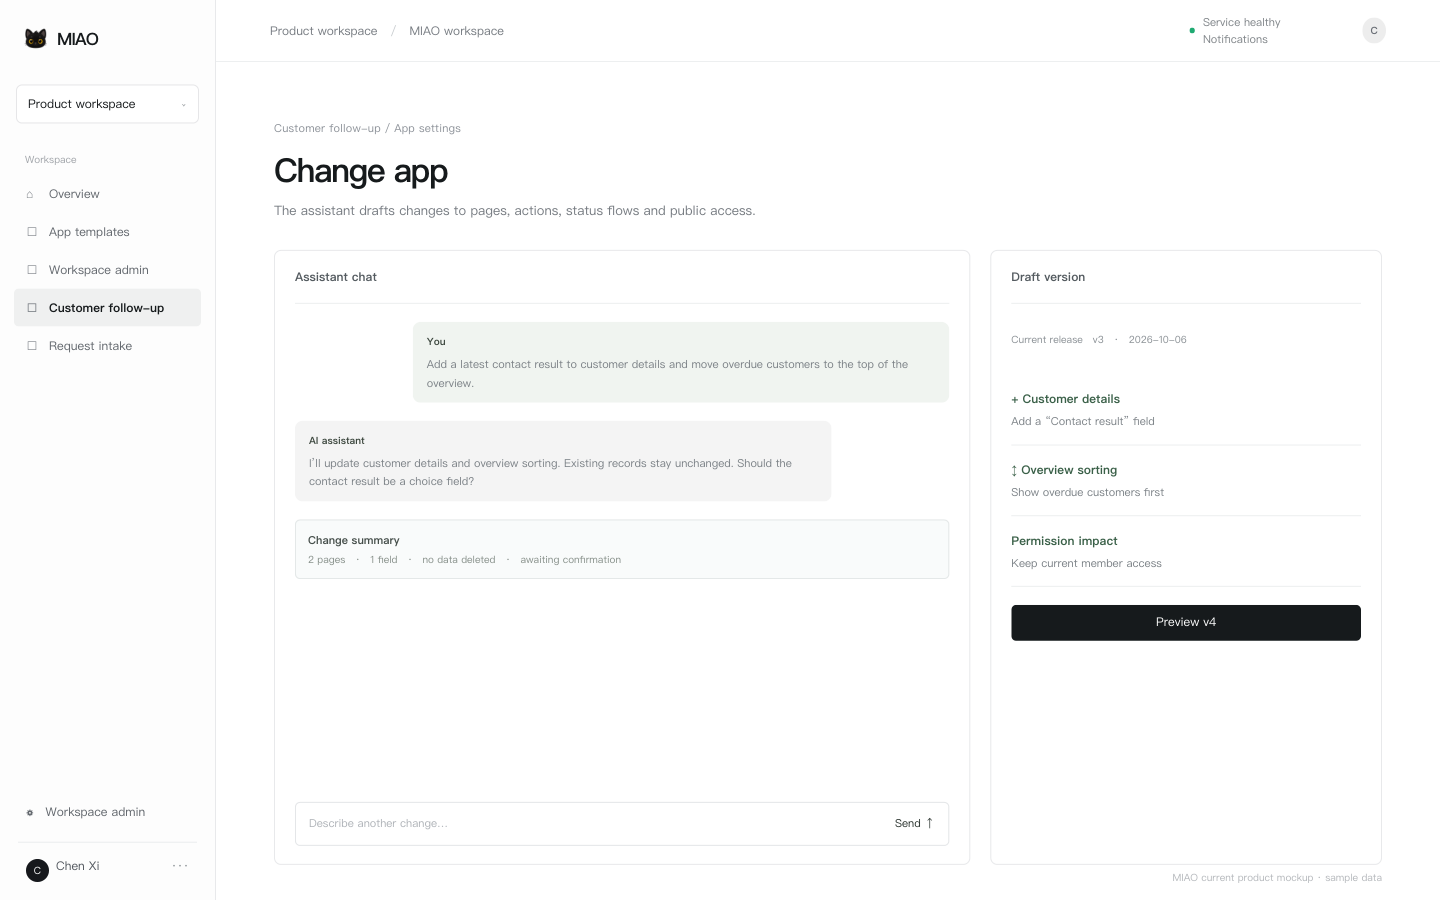
Task: Click the no data deleted text
Action: (459, 560)
